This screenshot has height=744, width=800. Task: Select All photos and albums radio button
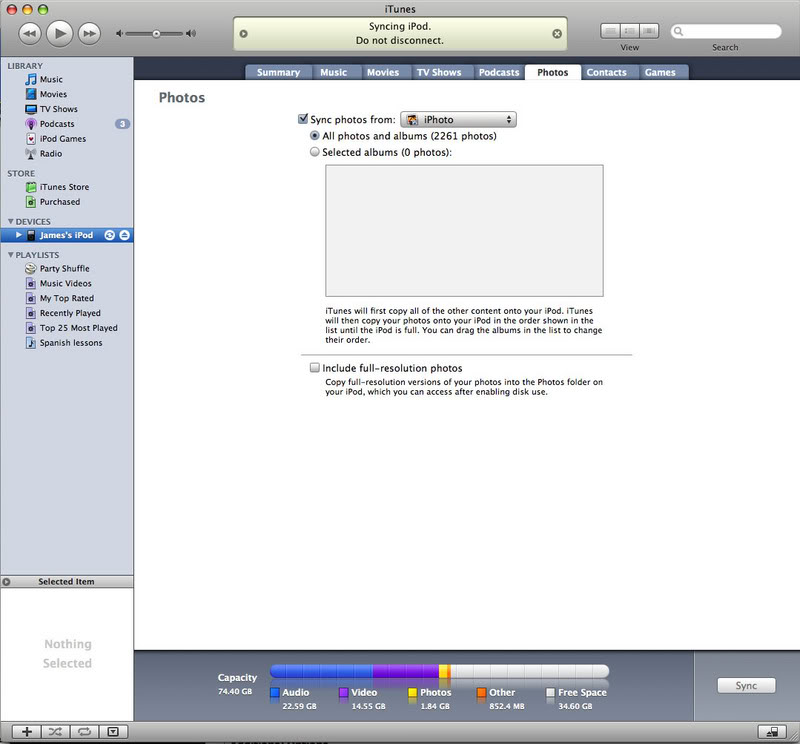click(x=315, y=136)
